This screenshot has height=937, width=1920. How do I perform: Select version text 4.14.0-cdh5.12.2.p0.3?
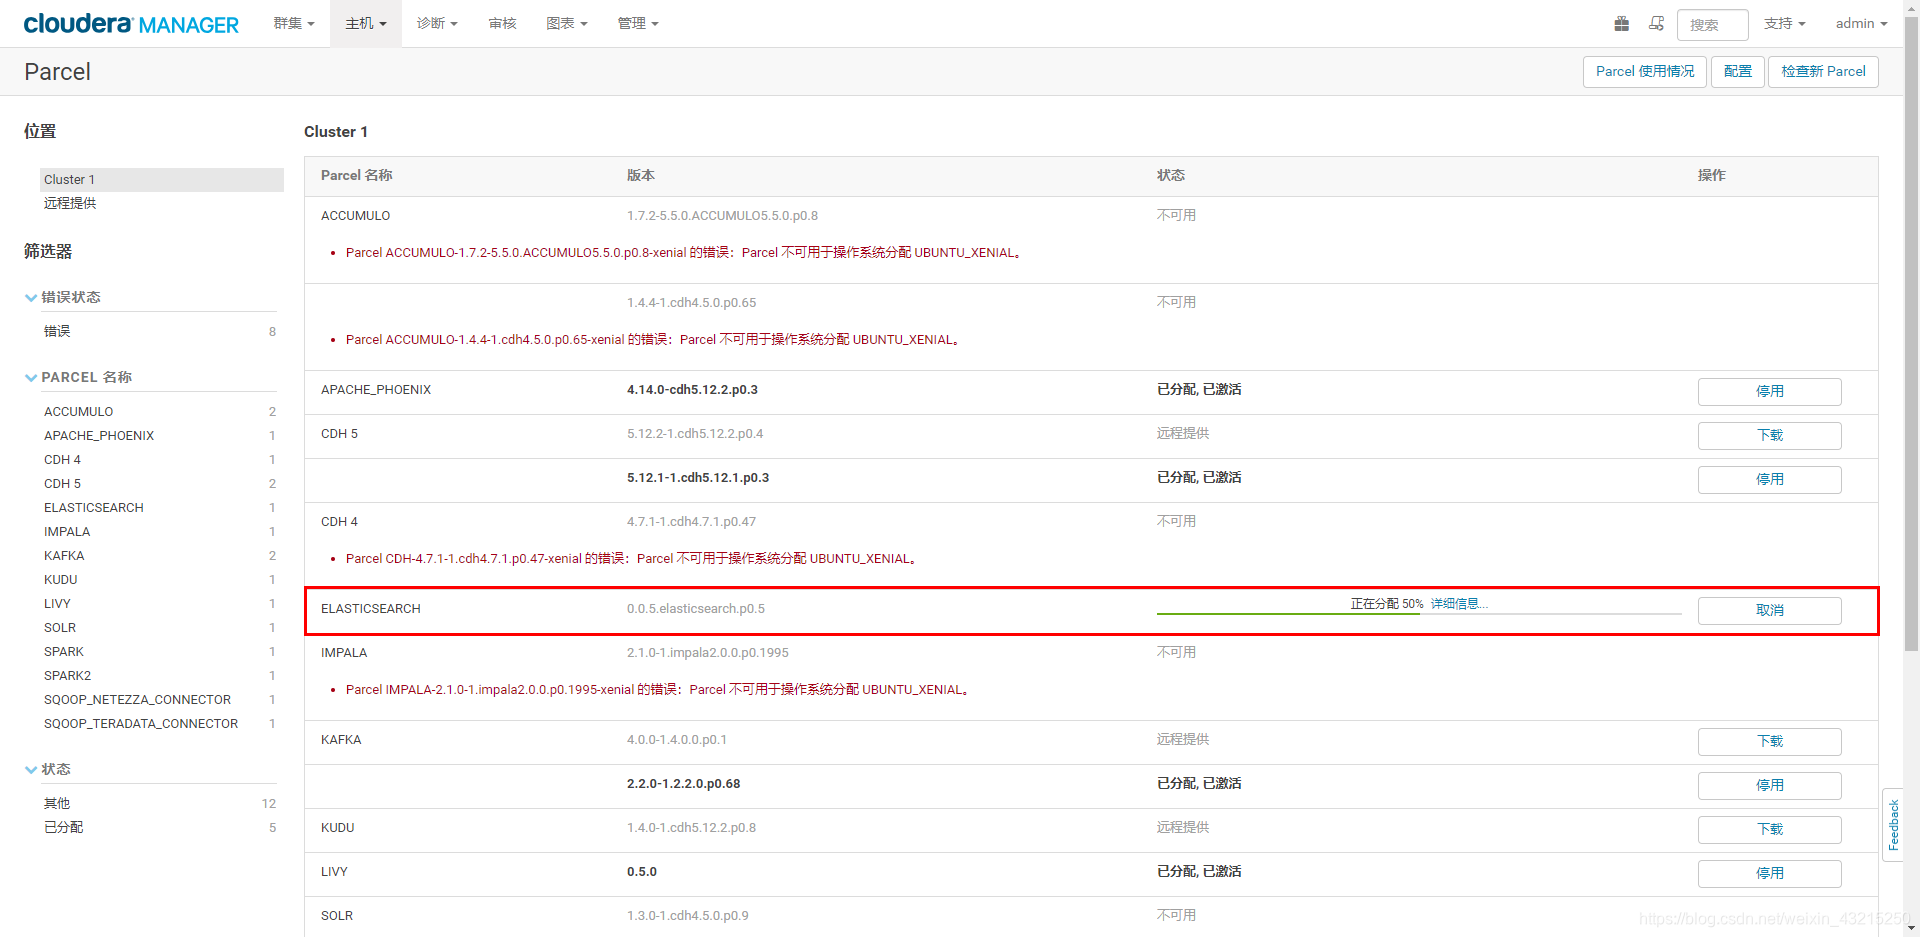coord(692,390)
